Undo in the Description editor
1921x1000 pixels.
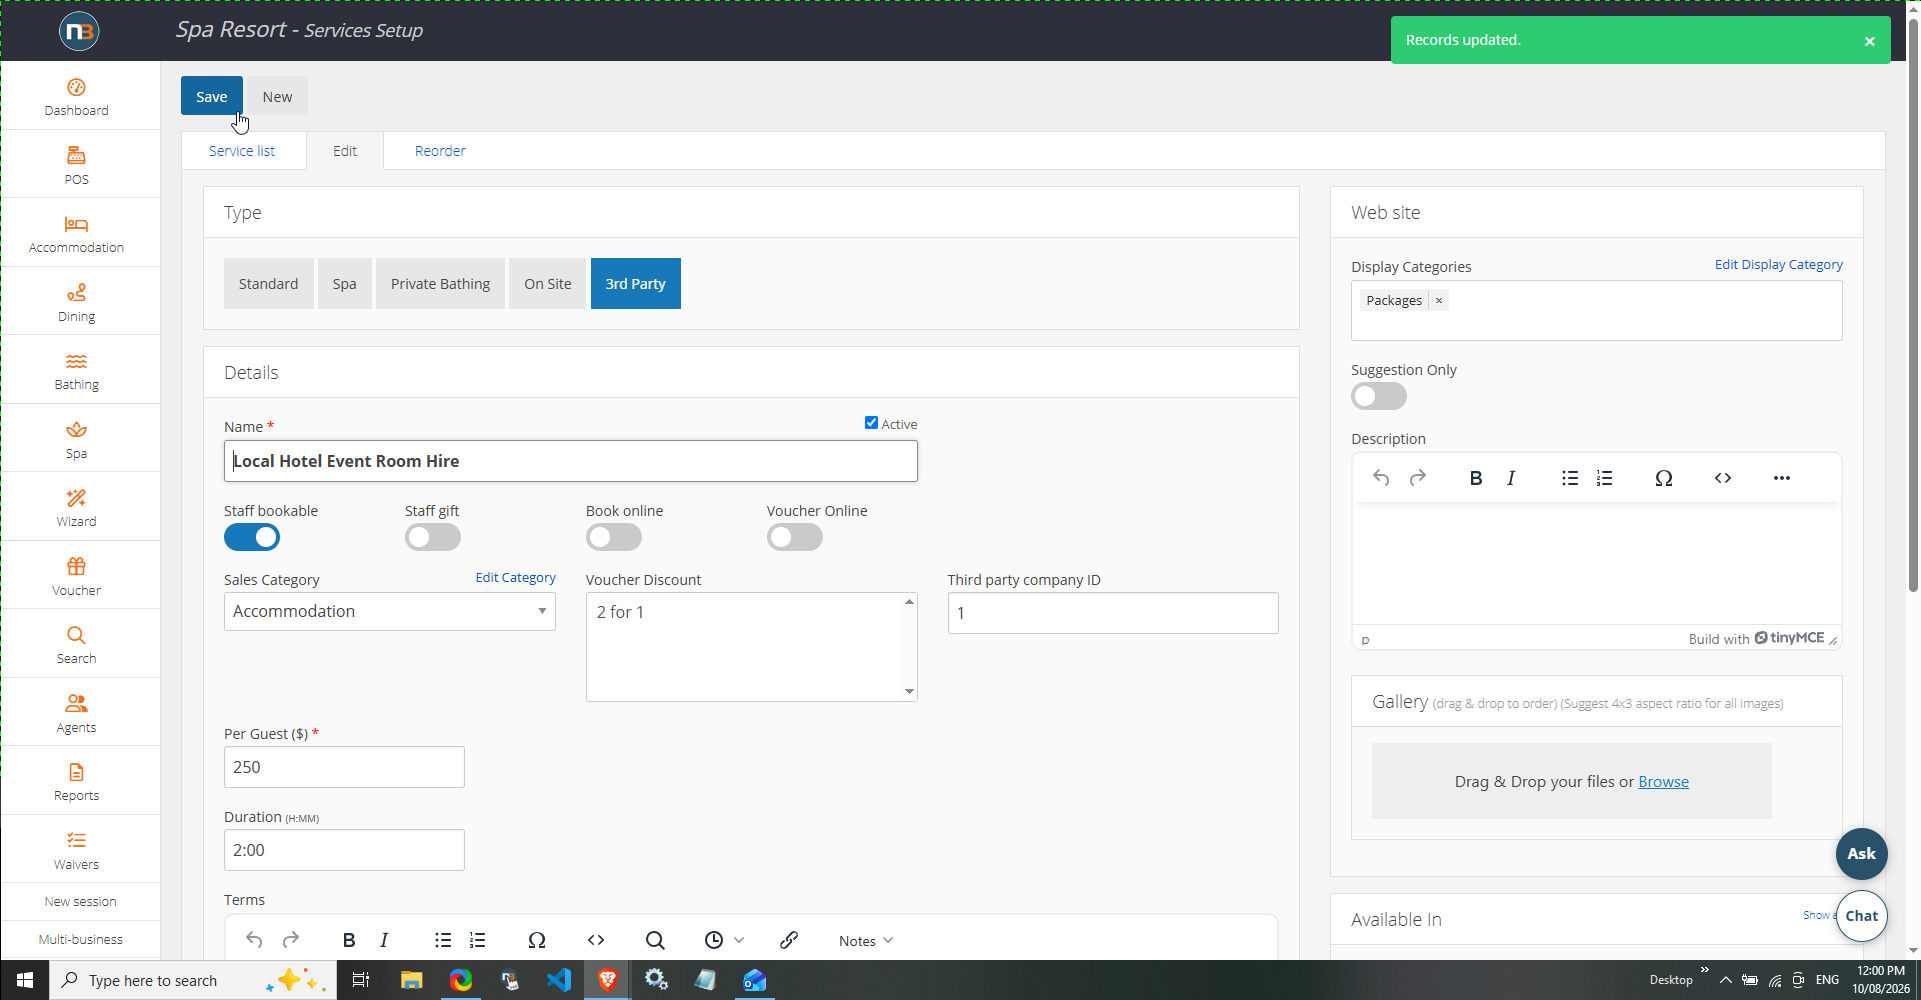(x=1381, y=478)
